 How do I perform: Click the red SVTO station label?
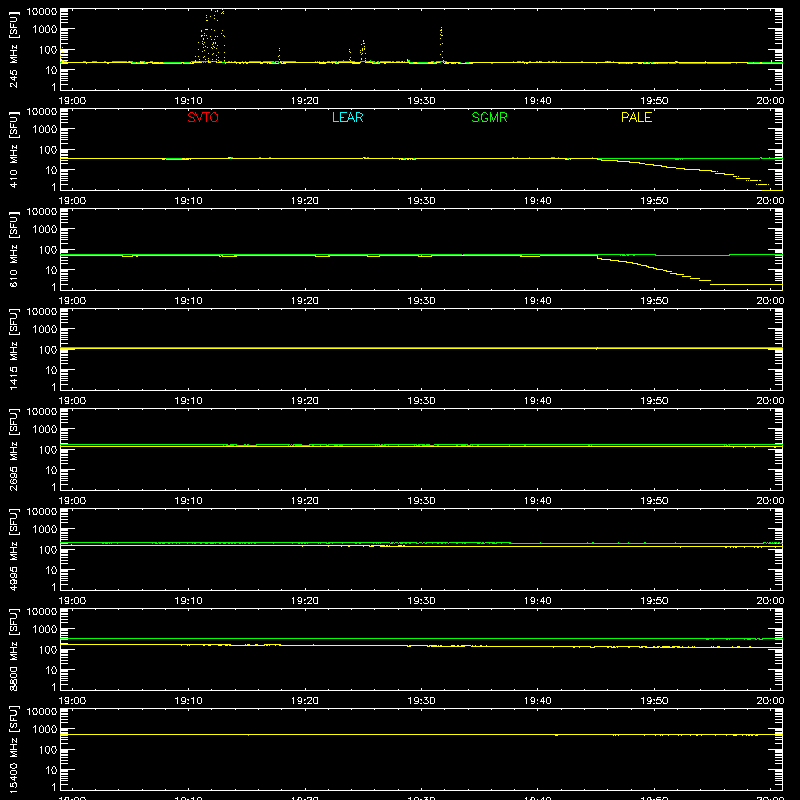(203, 117)
